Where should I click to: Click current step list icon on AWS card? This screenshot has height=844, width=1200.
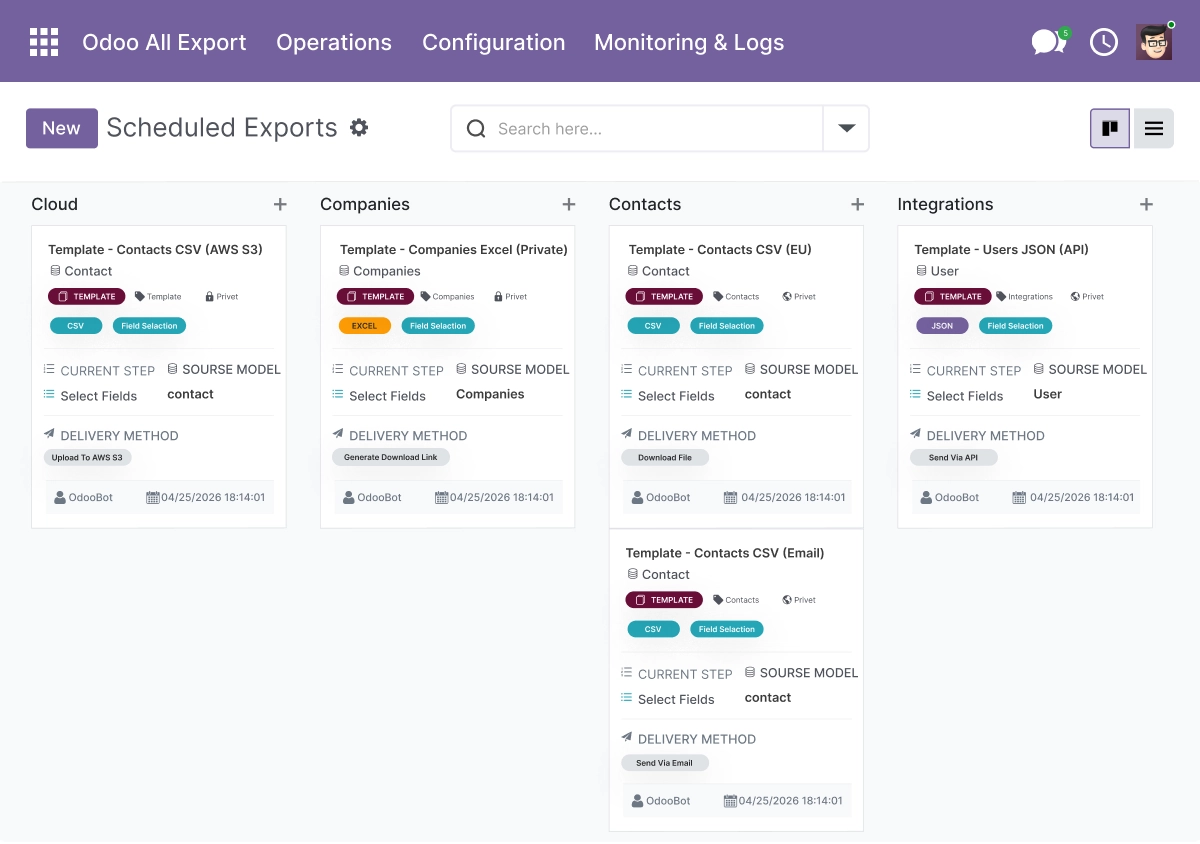pos(49,369)
